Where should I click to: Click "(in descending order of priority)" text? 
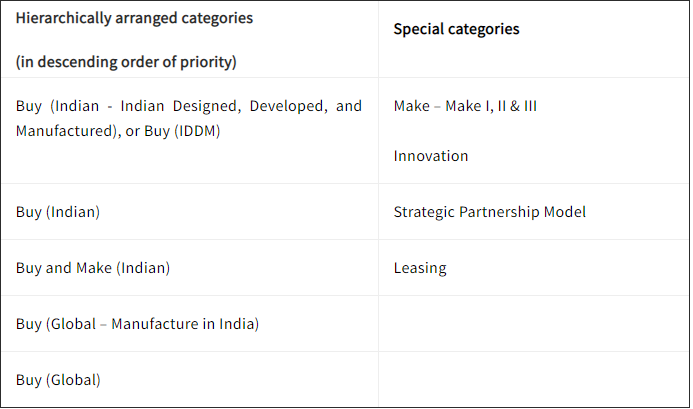[x=126, y=62]
